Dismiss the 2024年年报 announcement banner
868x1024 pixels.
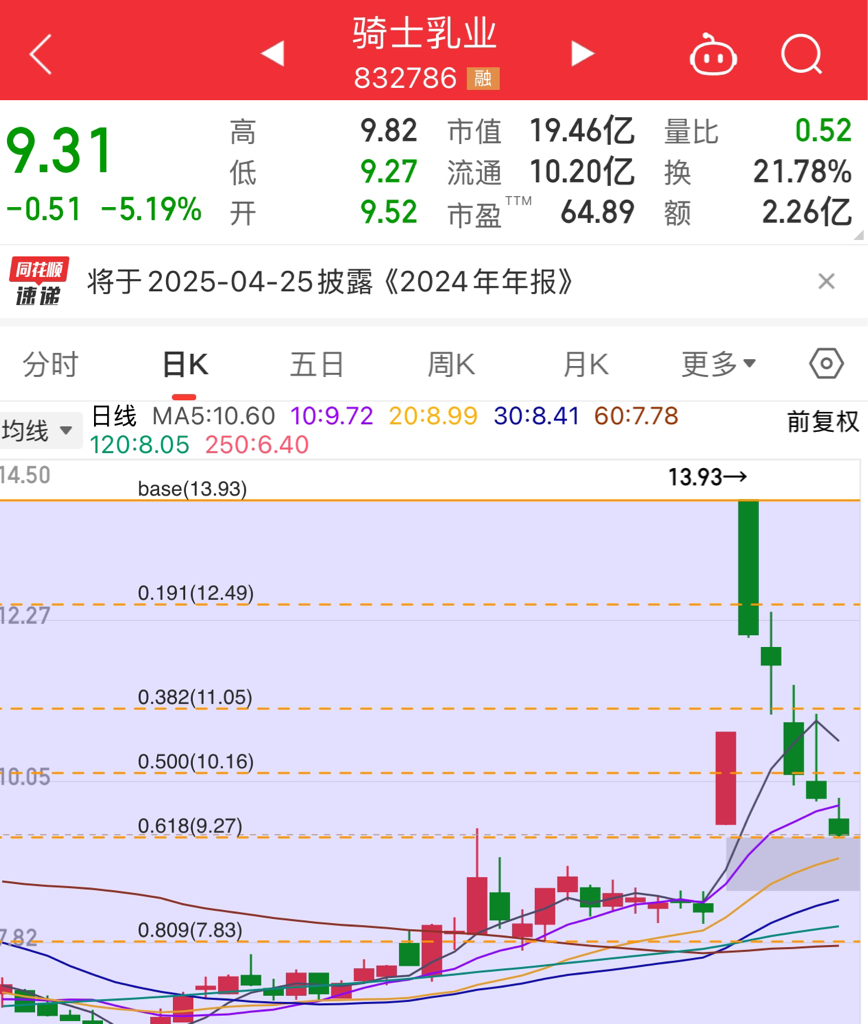tap(826, 281)
